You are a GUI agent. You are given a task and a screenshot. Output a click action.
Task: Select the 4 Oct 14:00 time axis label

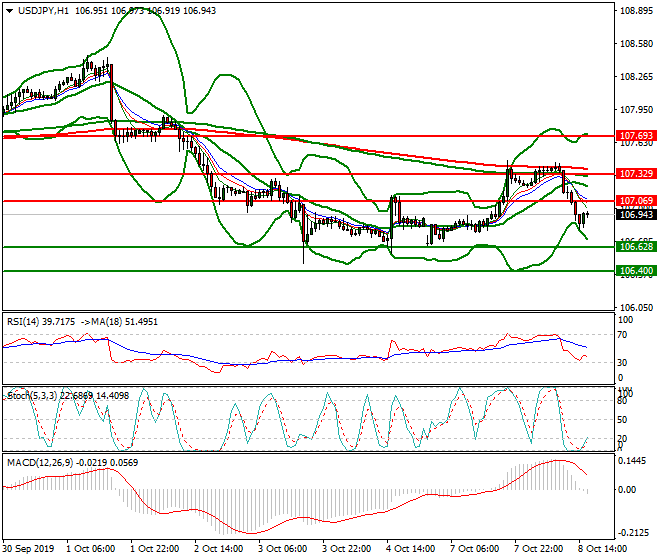[410, 549]
